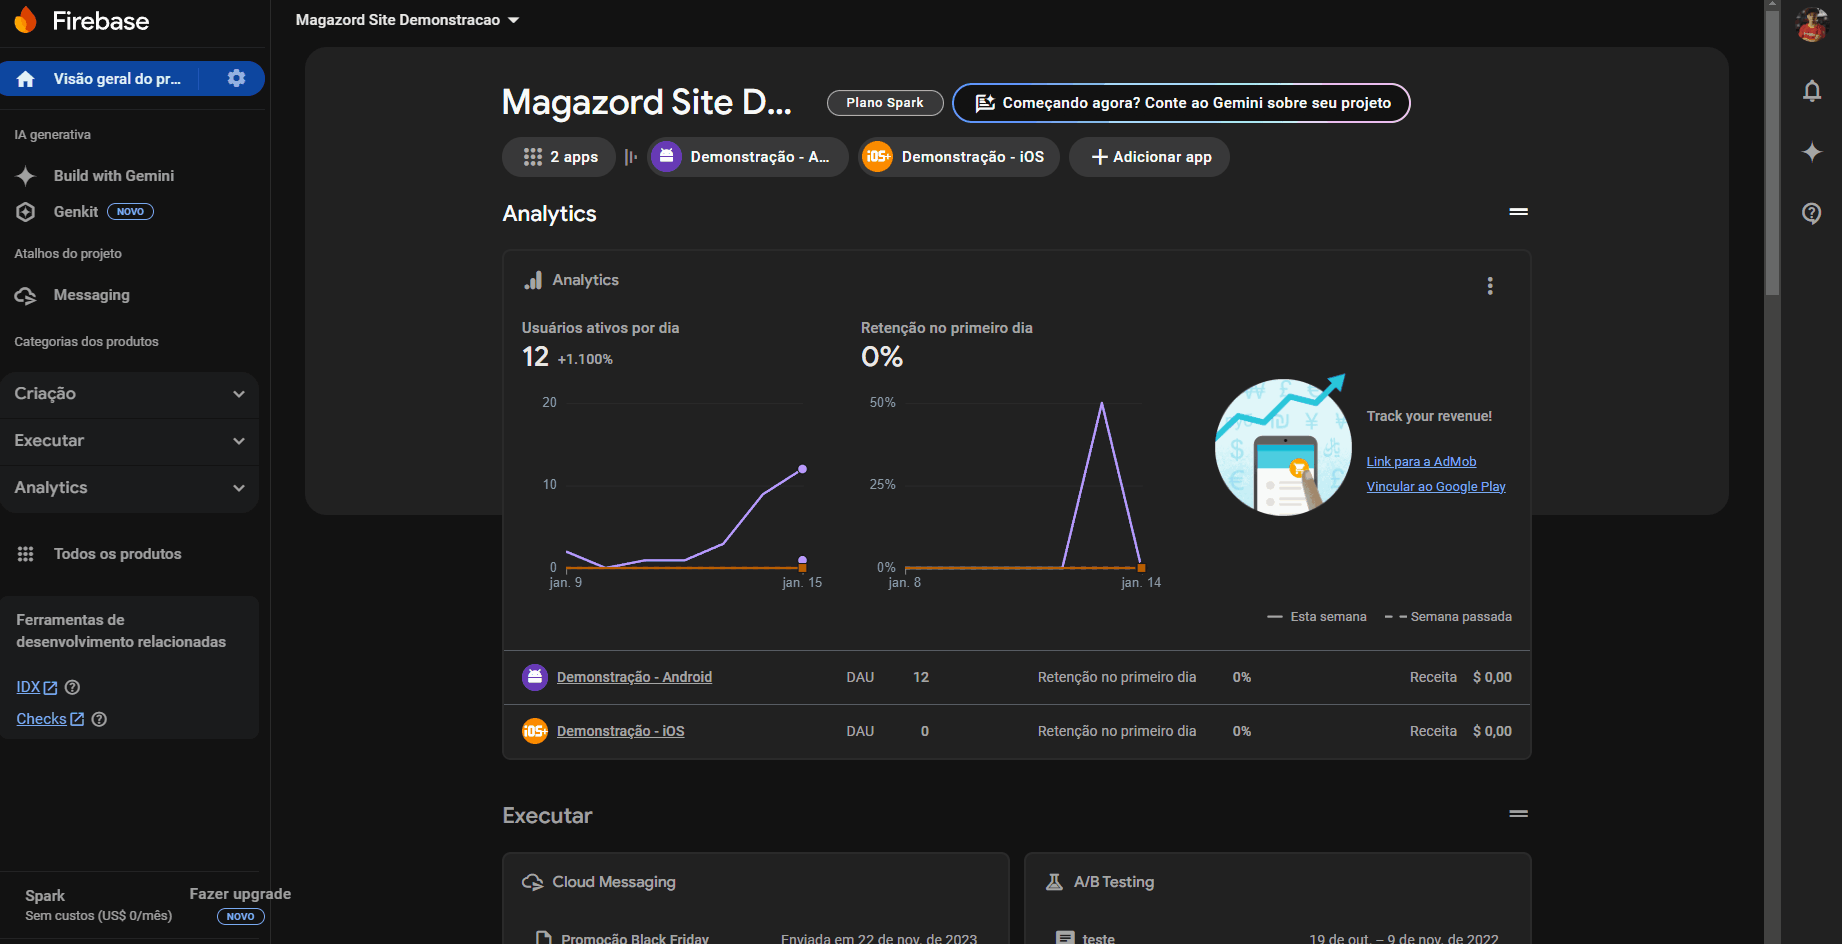This screenshot has height=944, width=1842.
Task: Click the A/B Testing flask icon
Action: [x=1054, y=882]
